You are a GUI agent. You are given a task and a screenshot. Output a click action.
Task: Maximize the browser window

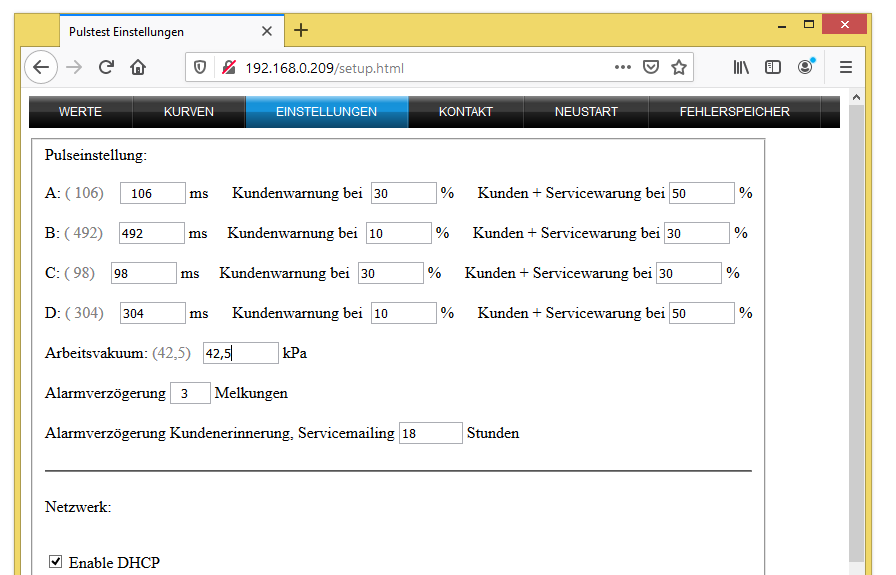point(809,25)
